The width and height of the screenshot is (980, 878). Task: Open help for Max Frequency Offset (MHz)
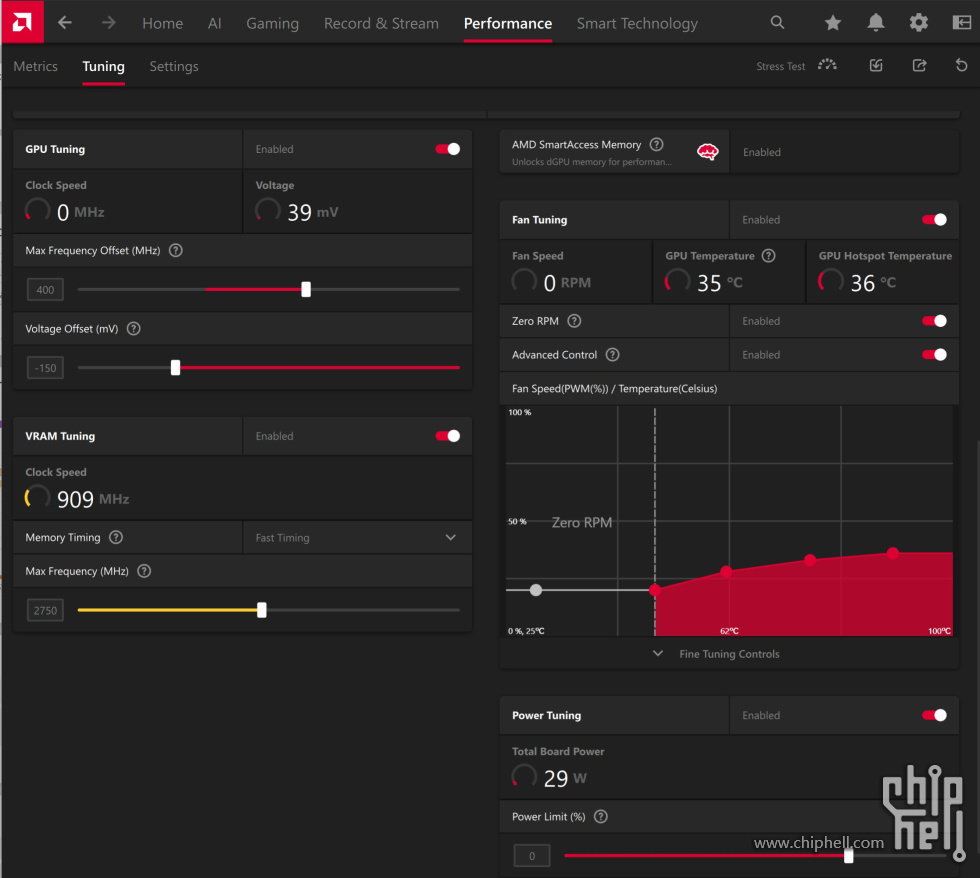point(176,251)
